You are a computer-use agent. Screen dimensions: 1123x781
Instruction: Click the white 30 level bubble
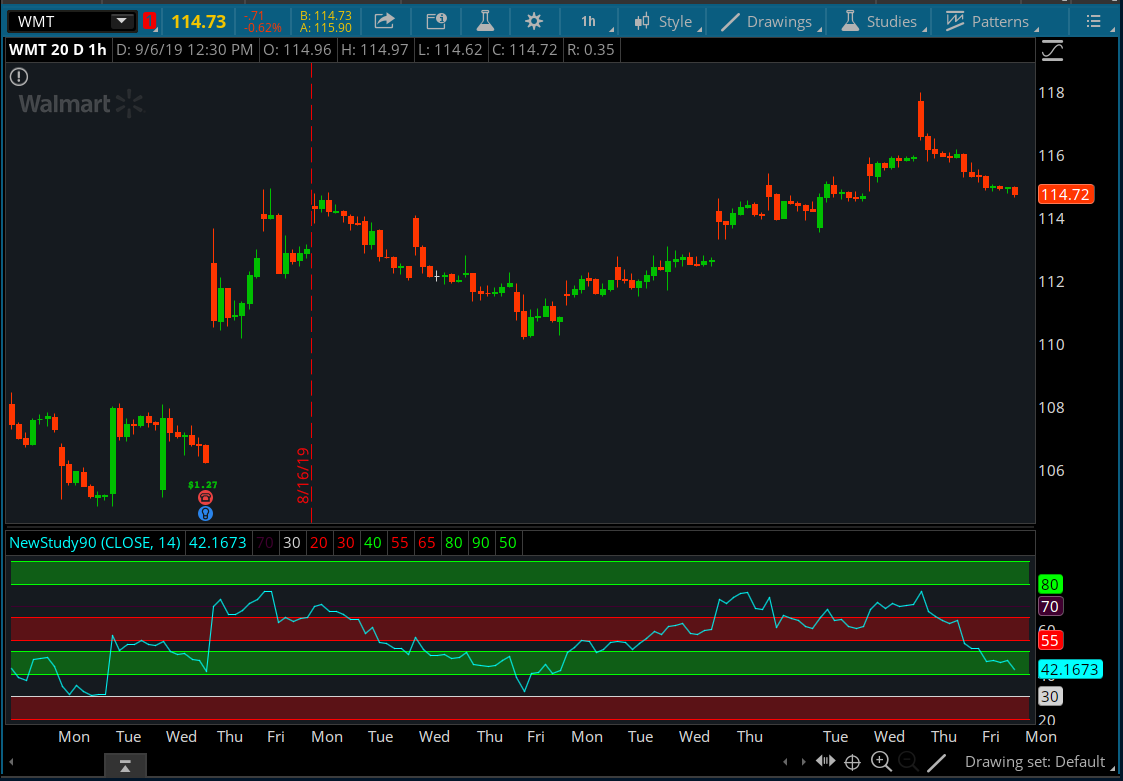click(1049, 696)
